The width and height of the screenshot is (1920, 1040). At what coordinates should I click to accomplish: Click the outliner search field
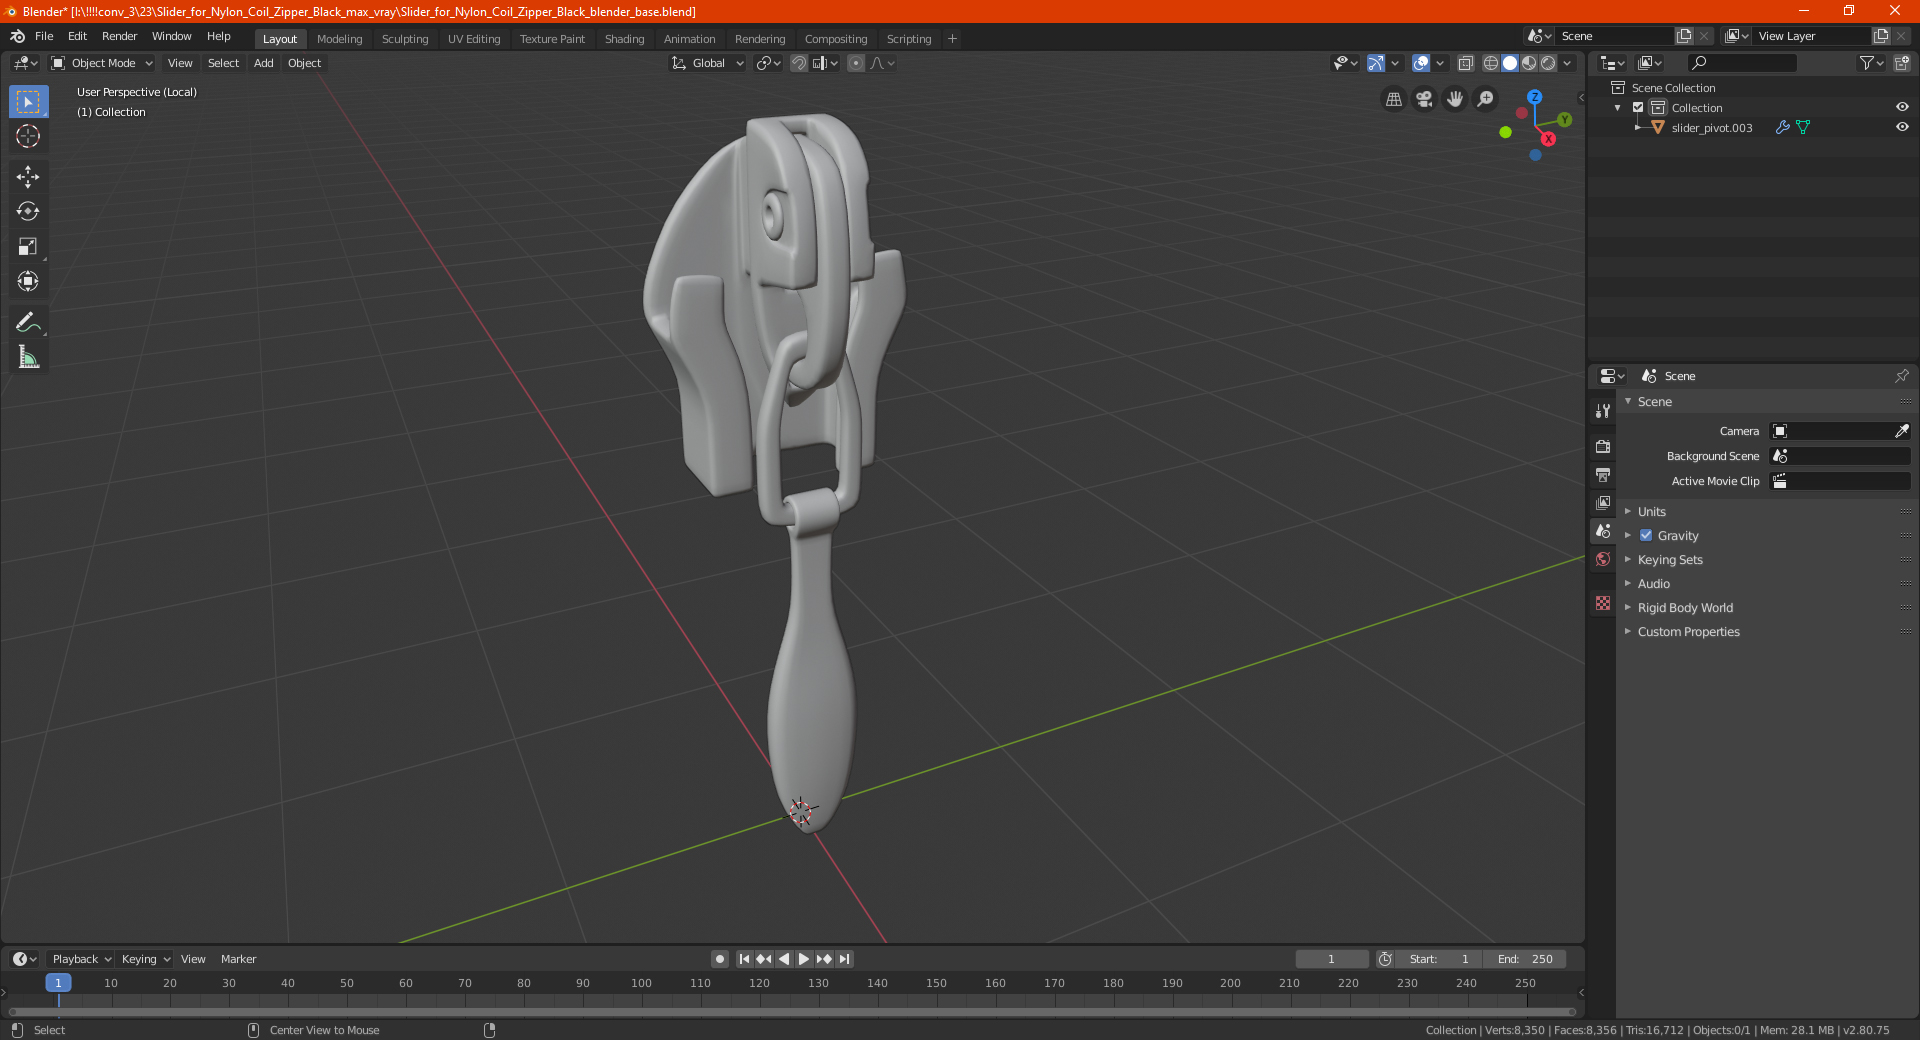pyautogui.click(x=1741, y=63)
